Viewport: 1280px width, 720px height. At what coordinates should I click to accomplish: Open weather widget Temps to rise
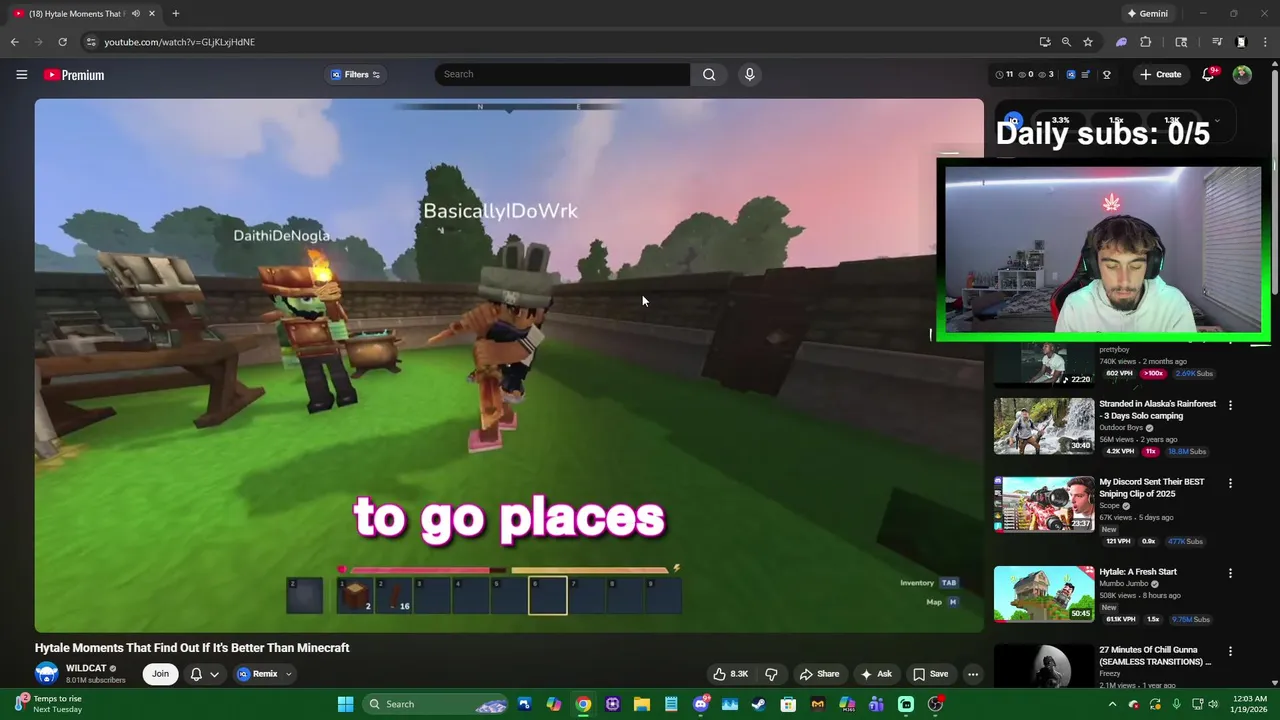[50, 704]
